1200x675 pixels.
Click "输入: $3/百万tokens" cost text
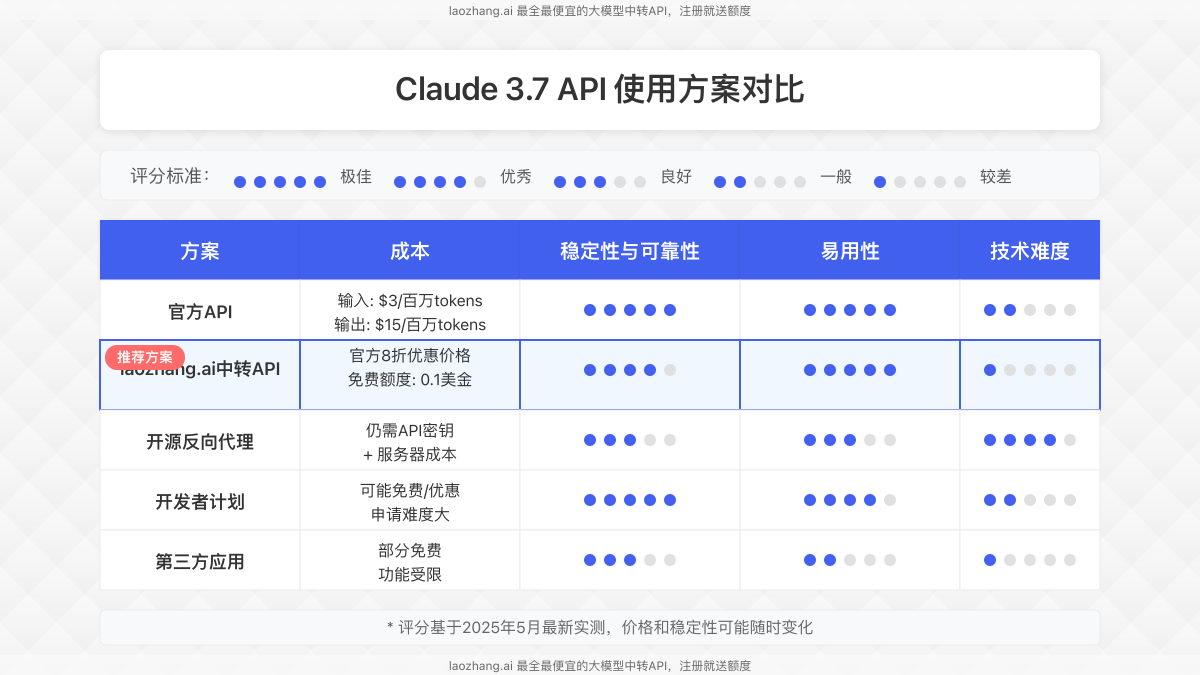point(410,300)
